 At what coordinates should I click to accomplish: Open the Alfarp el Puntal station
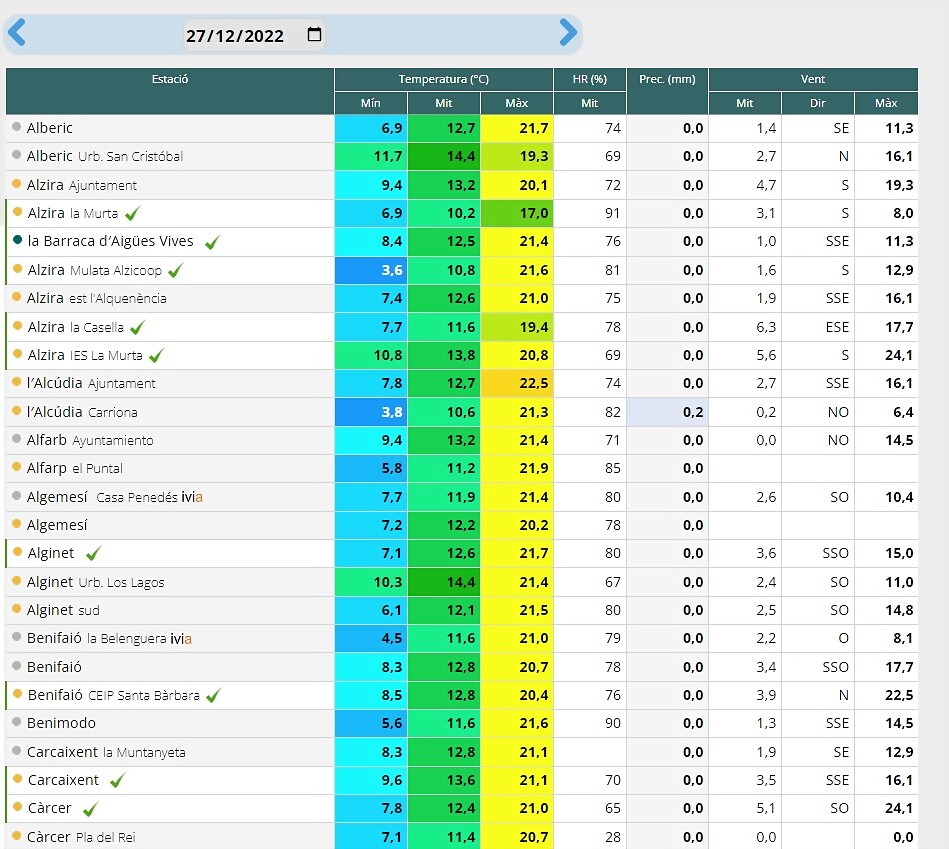coord(74,468)
